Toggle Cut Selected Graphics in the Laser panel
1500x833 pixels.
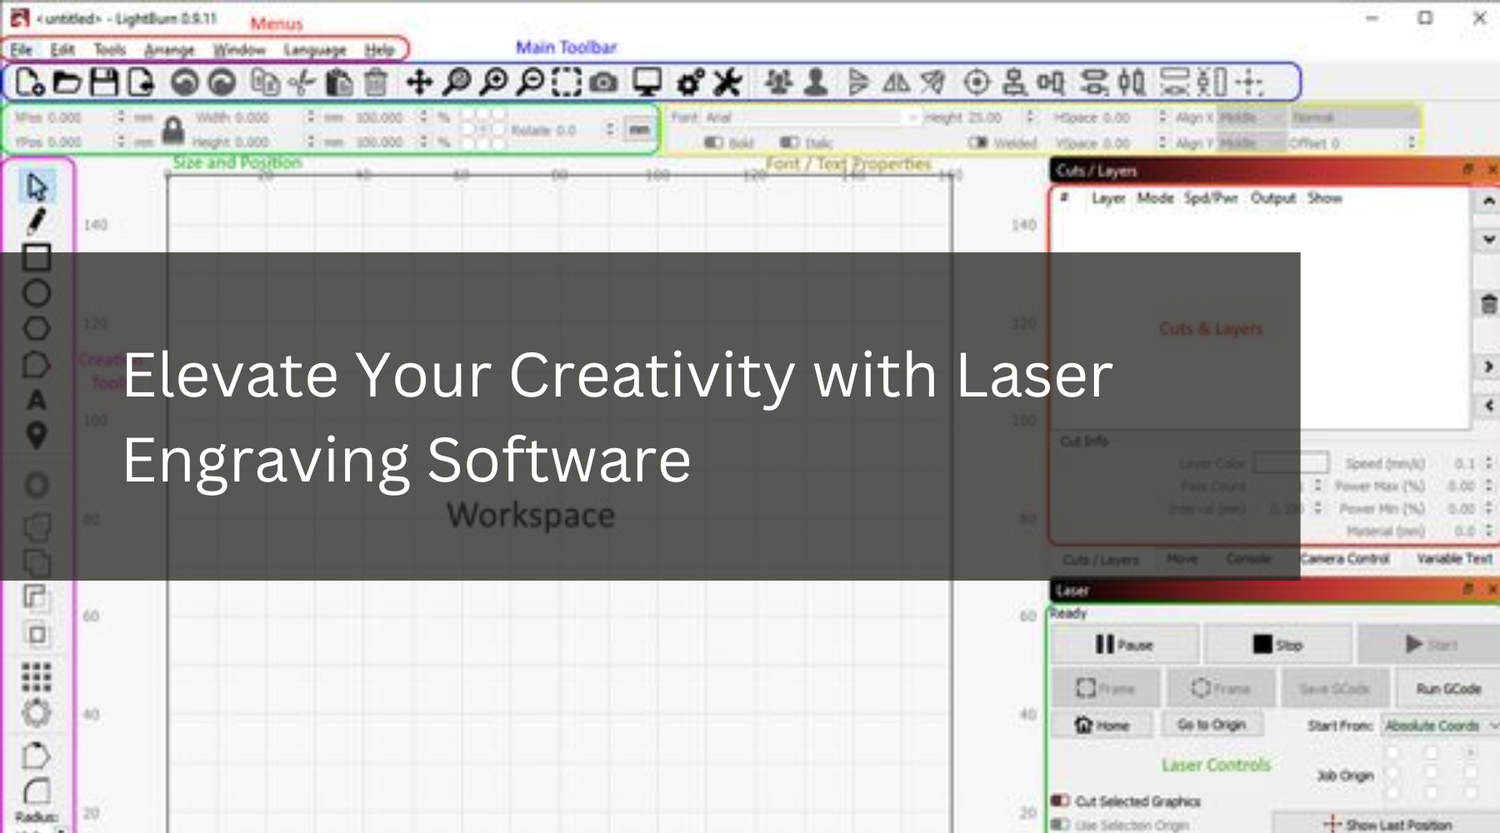(1063, 801)
